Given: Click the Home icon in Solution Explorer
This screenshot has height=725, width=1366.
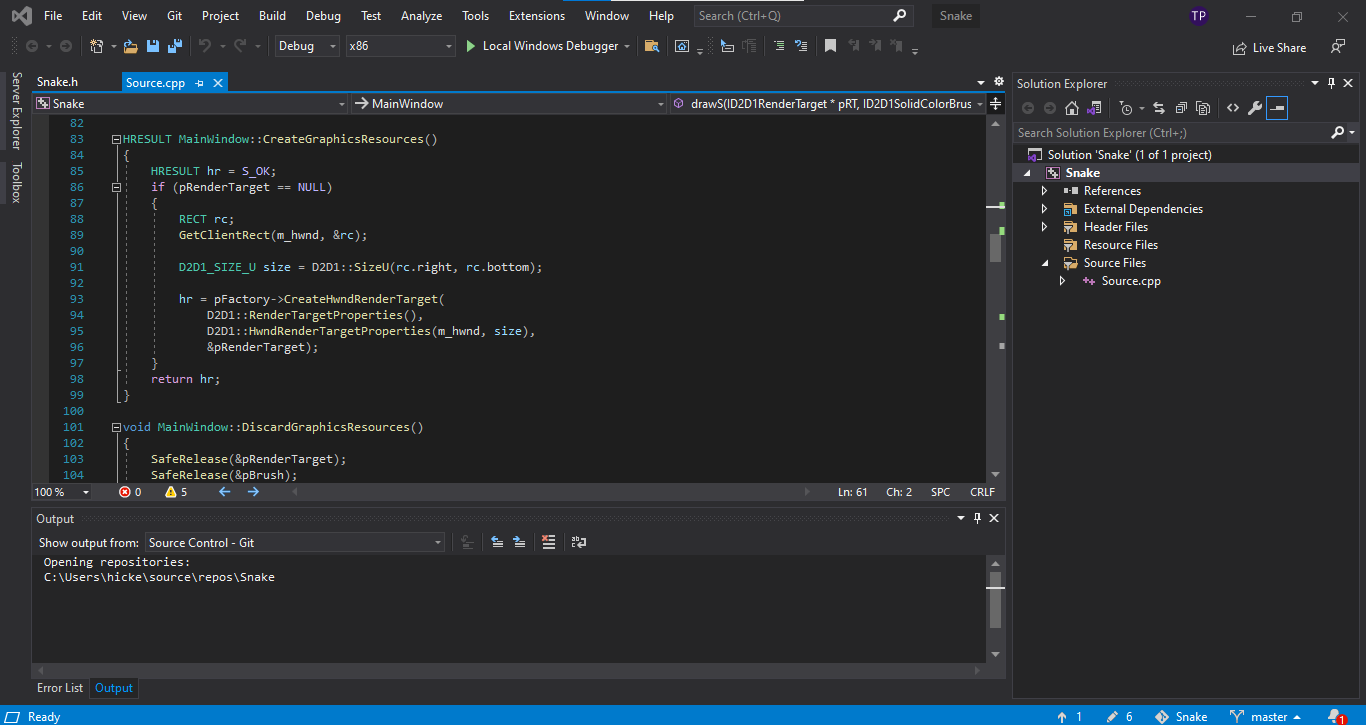Looking at the screenshot, I should [x=1072, y=108].
